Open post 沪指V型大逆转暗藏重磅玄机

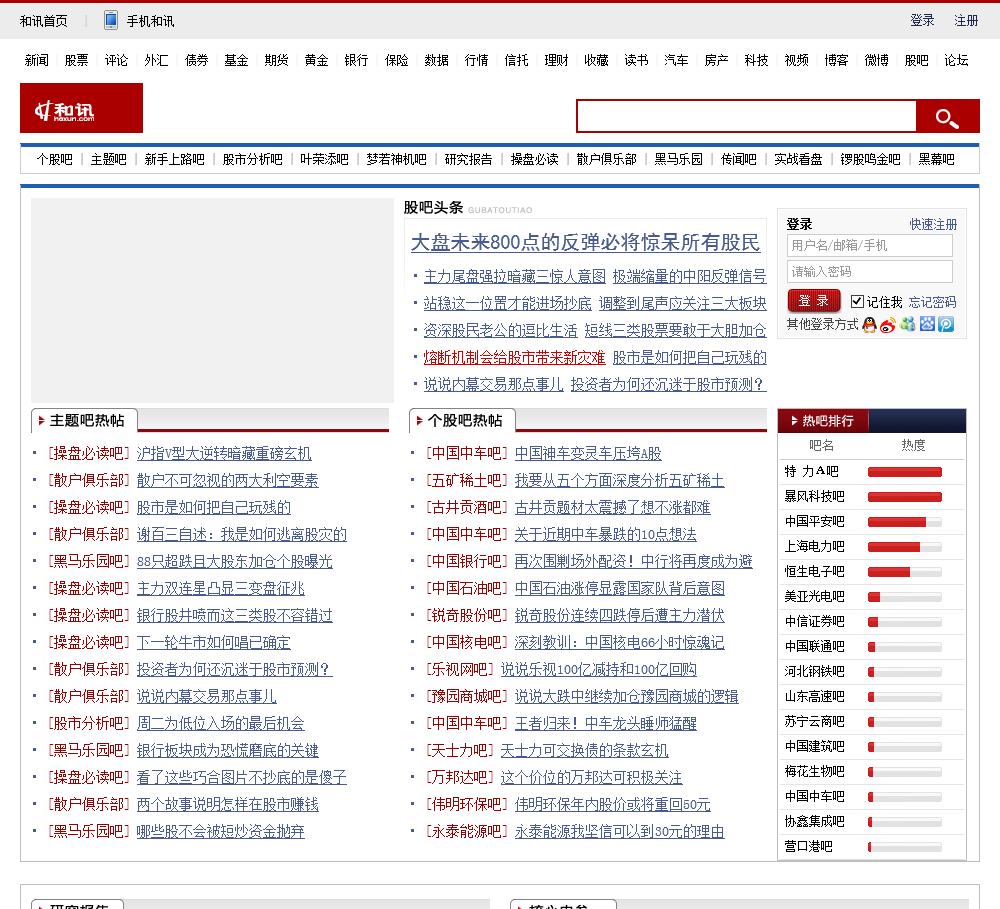coord(224,454)
